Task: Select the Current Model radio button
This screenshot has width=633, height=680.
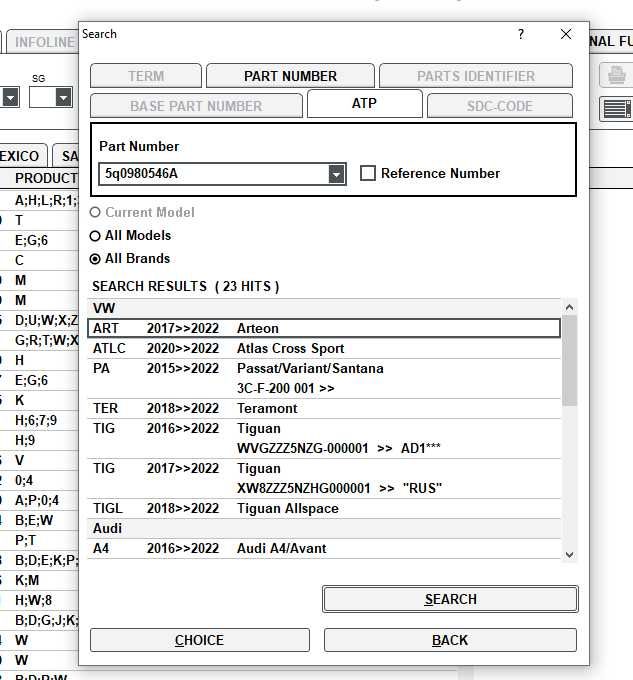Action: [95, 212]
